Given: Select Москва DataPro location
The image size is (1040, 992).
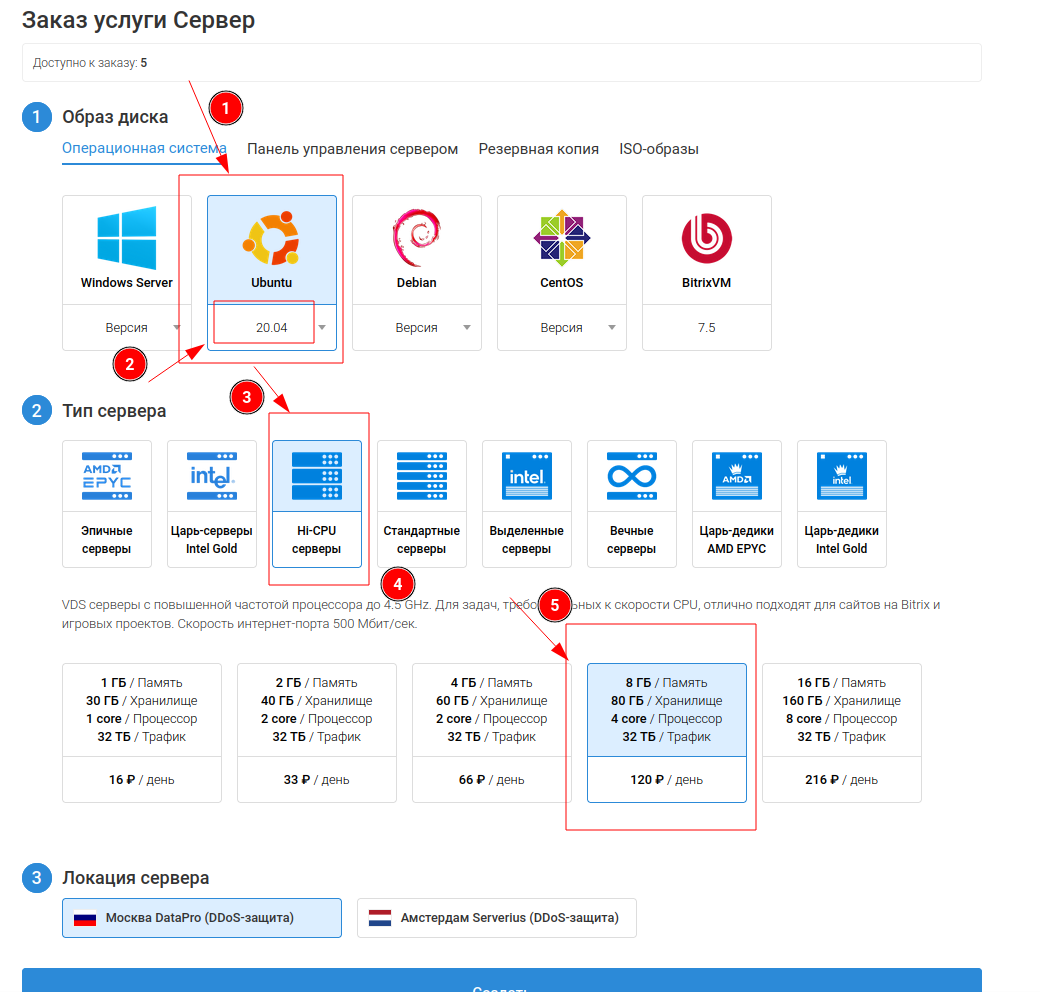Looking at the screenshot, I should pos(202,918).
